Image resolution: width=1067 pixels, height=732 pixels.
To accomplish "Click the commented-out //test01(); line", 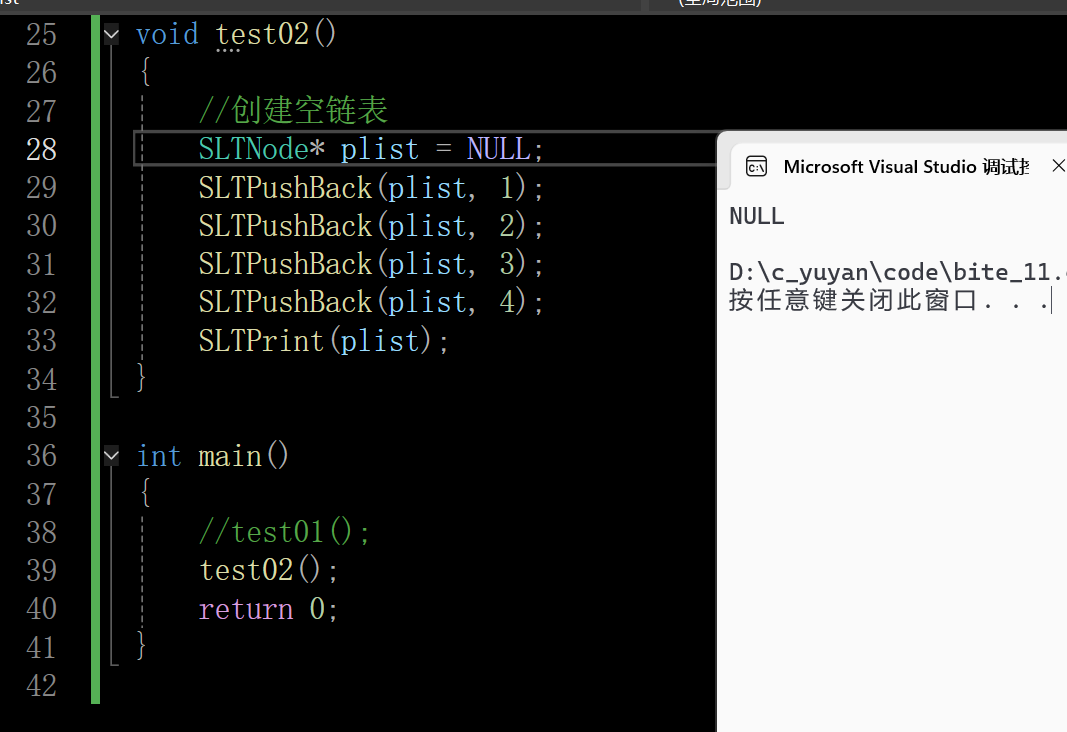I will point(284,532).
